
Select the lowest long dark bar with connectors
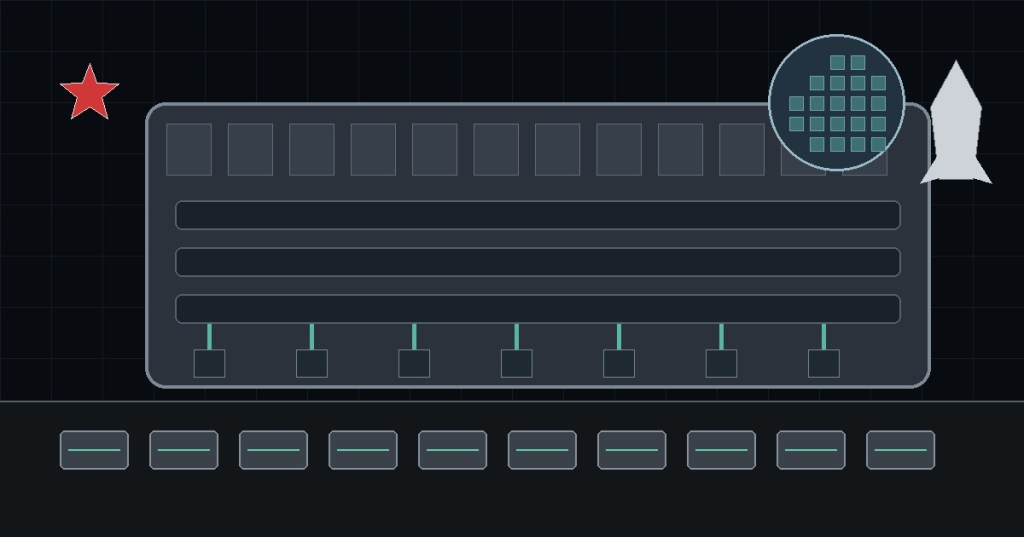click(538, 309)
